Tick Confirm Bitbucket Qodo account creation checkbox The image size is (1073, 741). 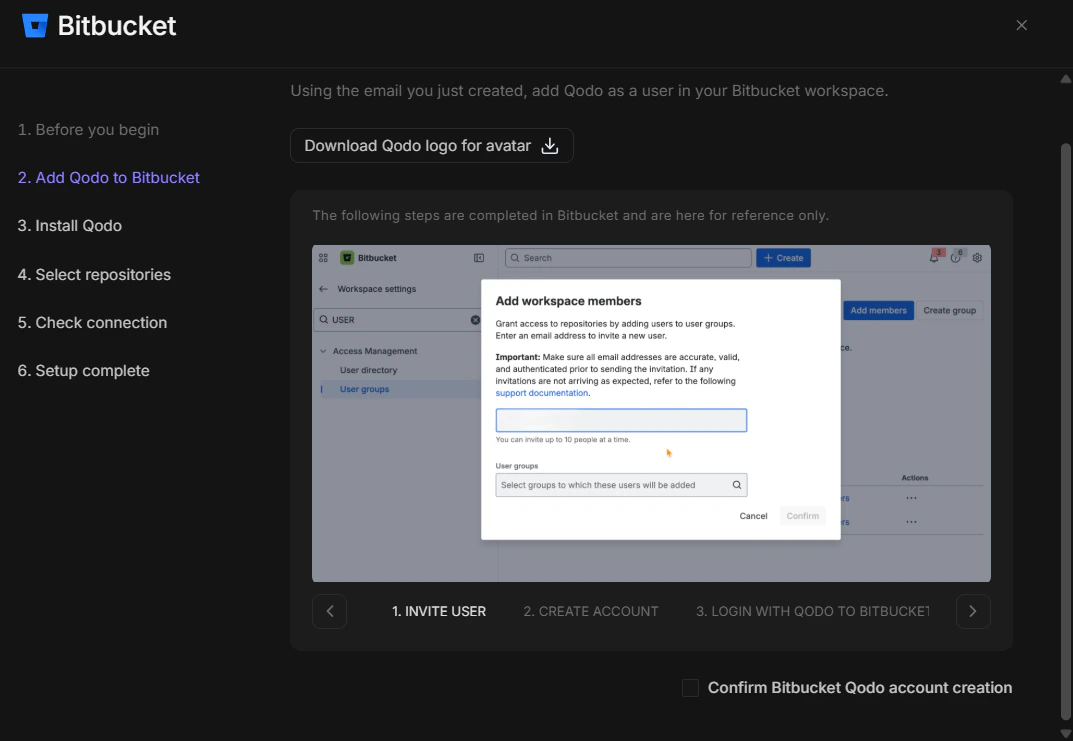click(690, 688)
